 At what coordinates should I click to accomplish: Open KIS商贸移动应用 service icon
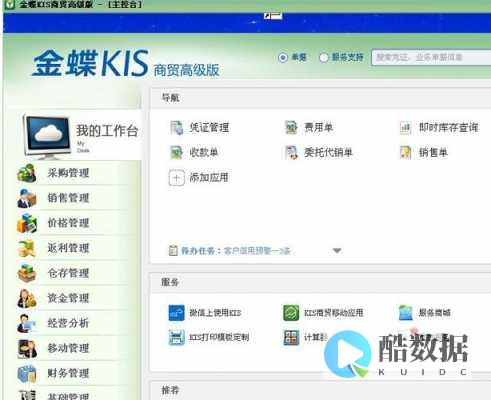coord(291,313)
